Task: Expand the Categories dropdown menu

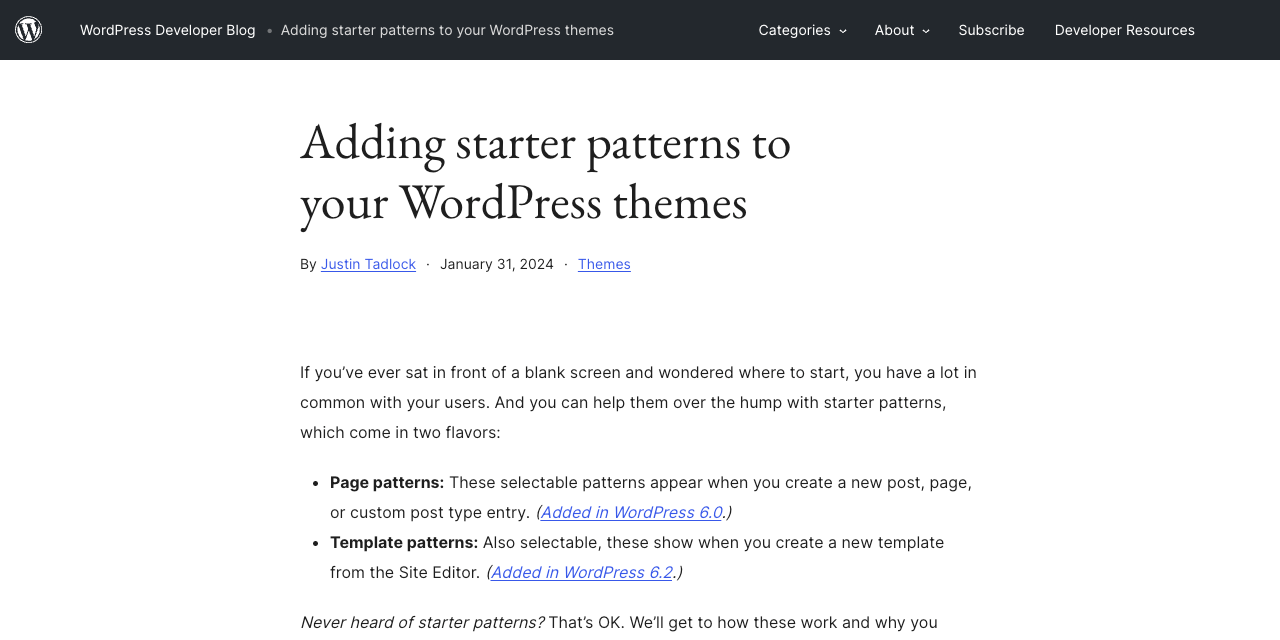Action: (x=802, y=30)
